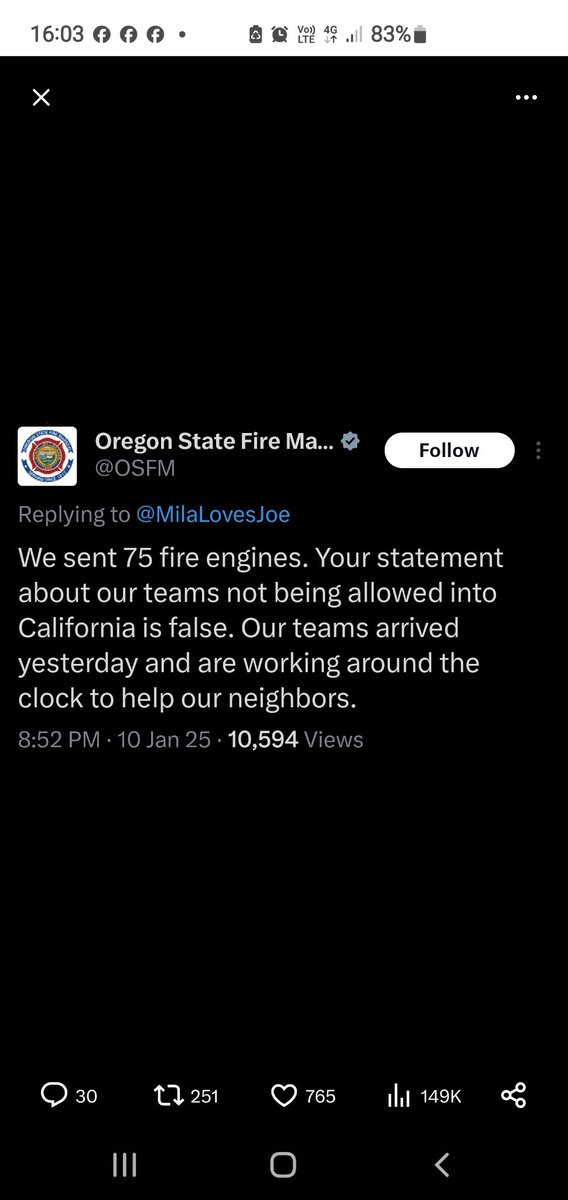Share the tweet using share icon
568x1200 pixels.
pos(513,1096)
